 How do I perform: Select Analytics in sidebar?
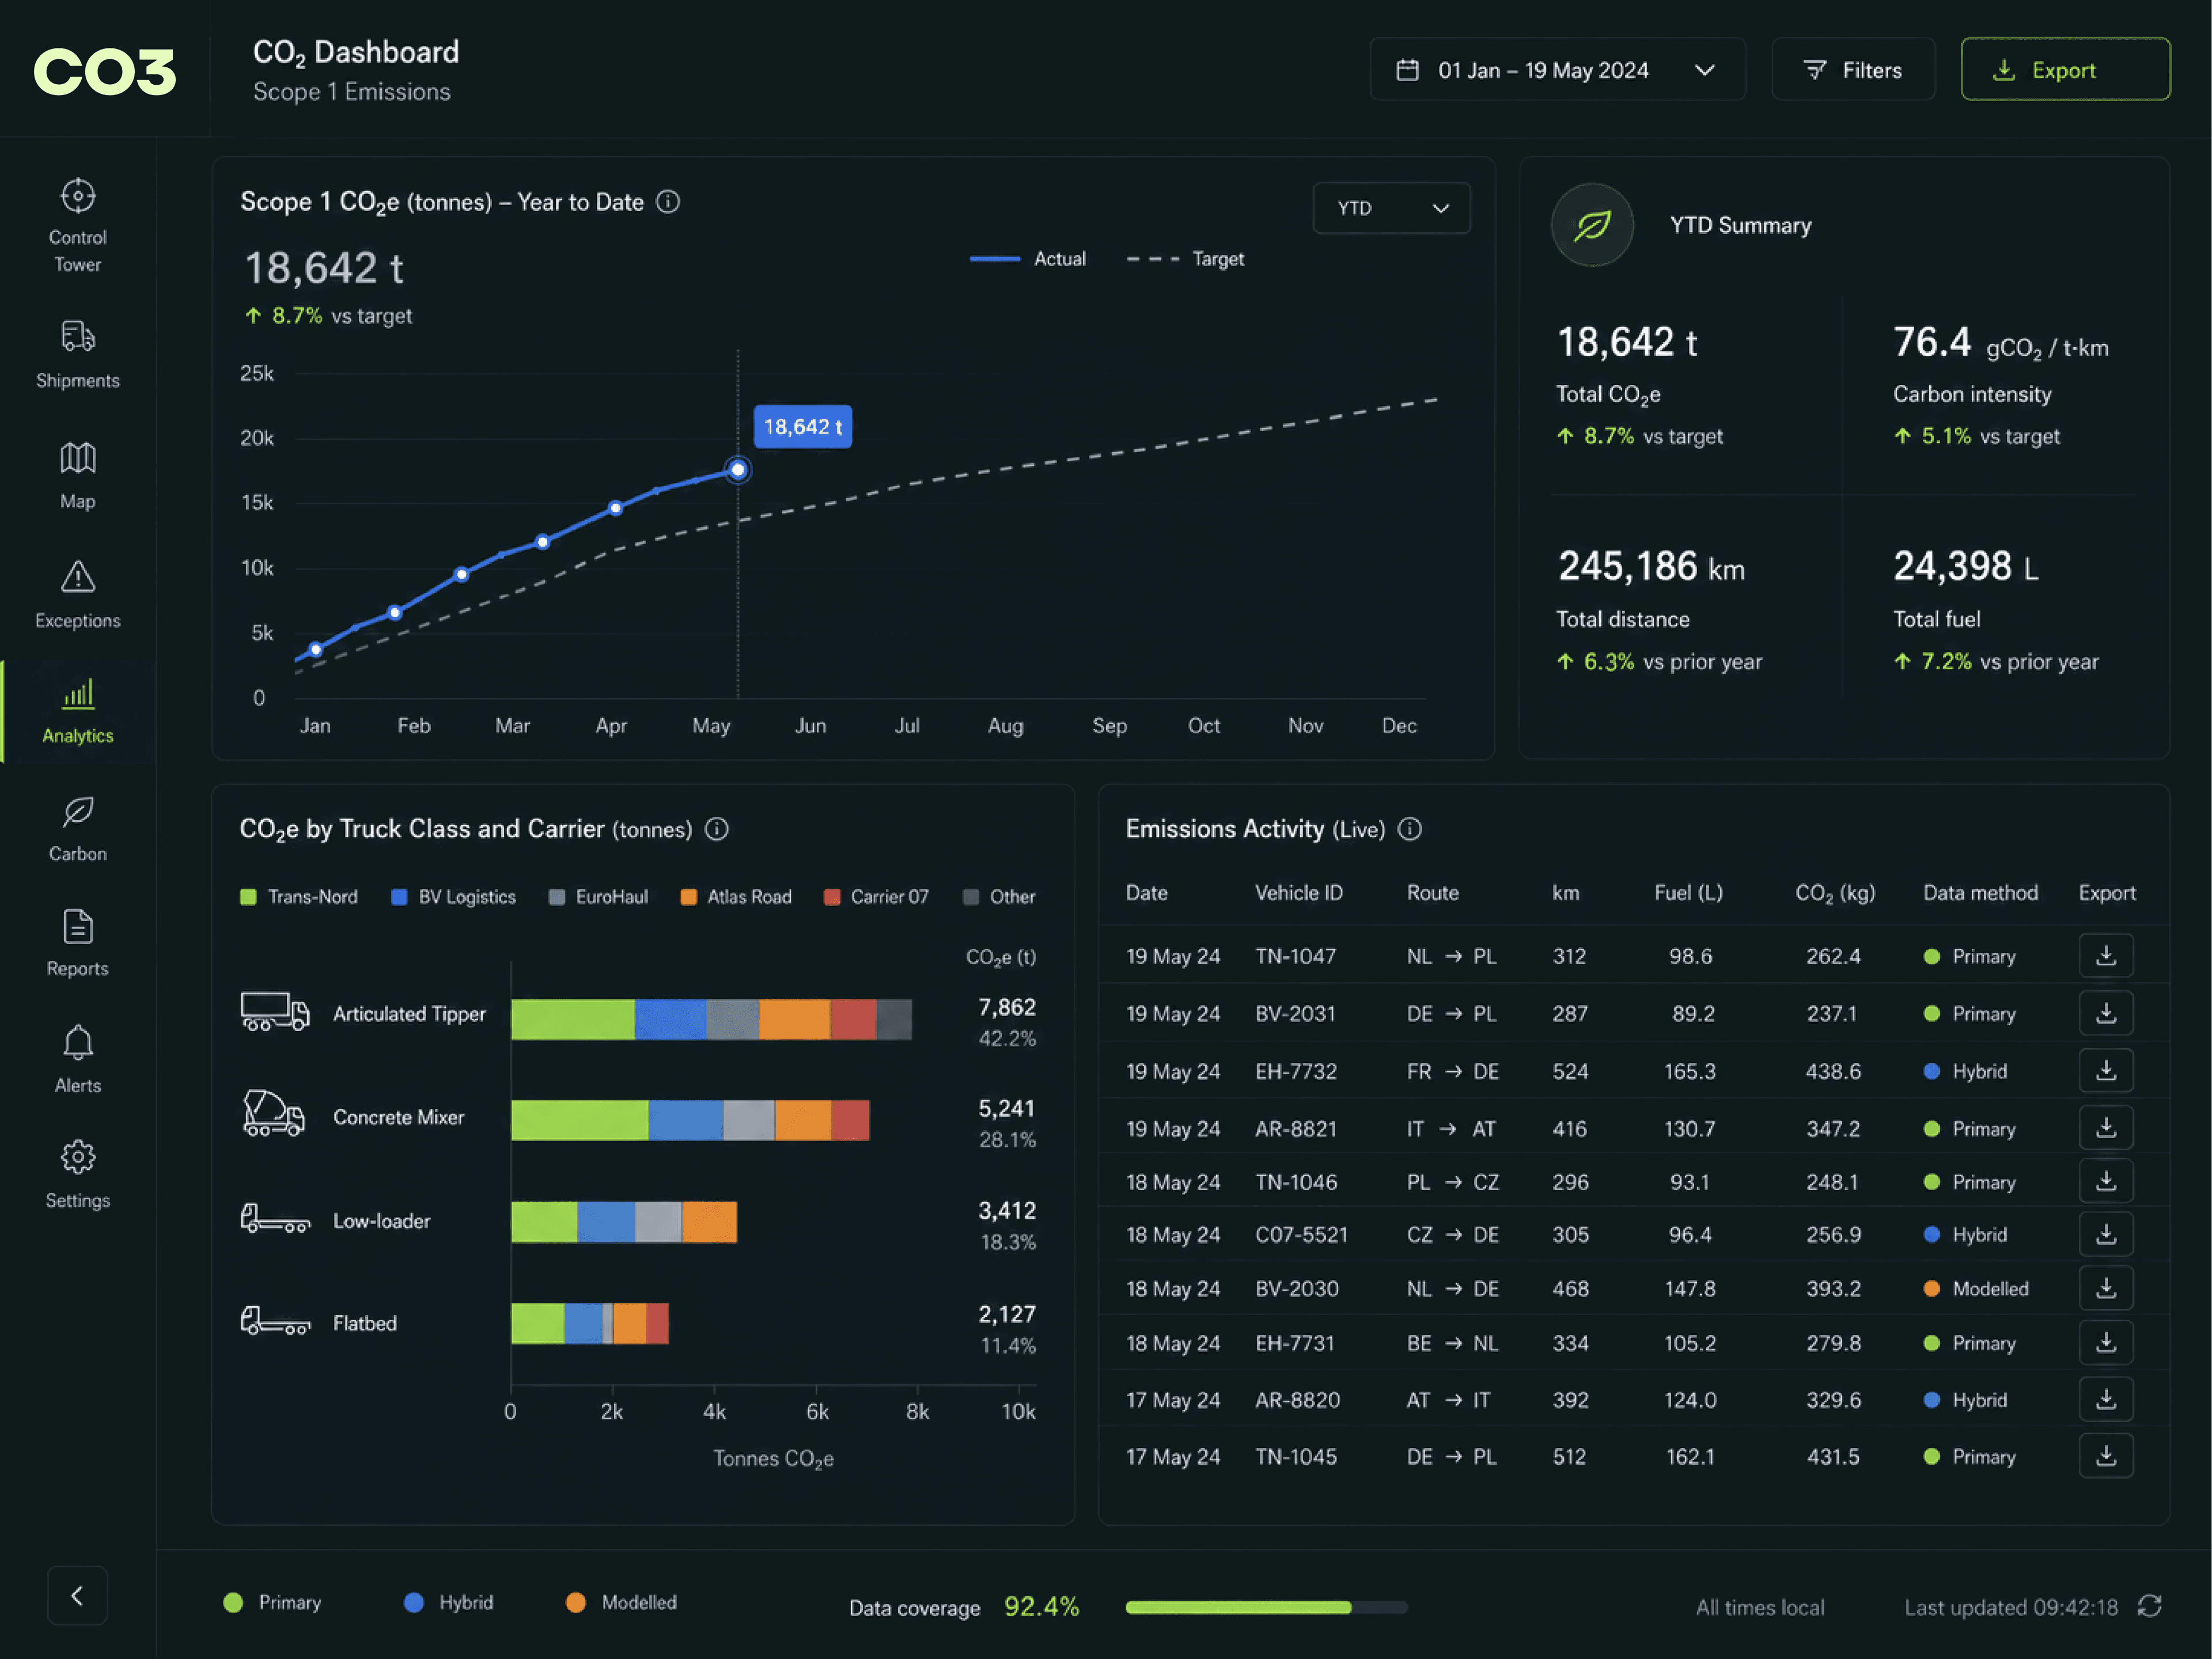(x=78, y=712)
